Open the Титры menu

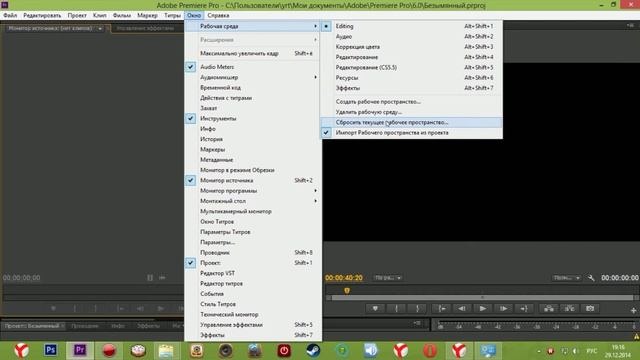(x=172, y=16)
